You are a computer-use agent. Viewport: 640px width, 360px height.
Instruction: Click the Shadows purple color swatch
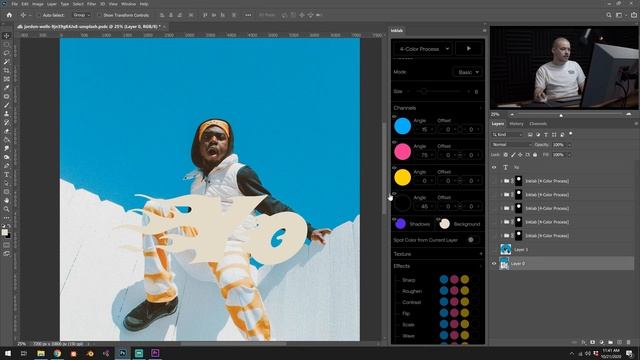(x=400, y=224)
